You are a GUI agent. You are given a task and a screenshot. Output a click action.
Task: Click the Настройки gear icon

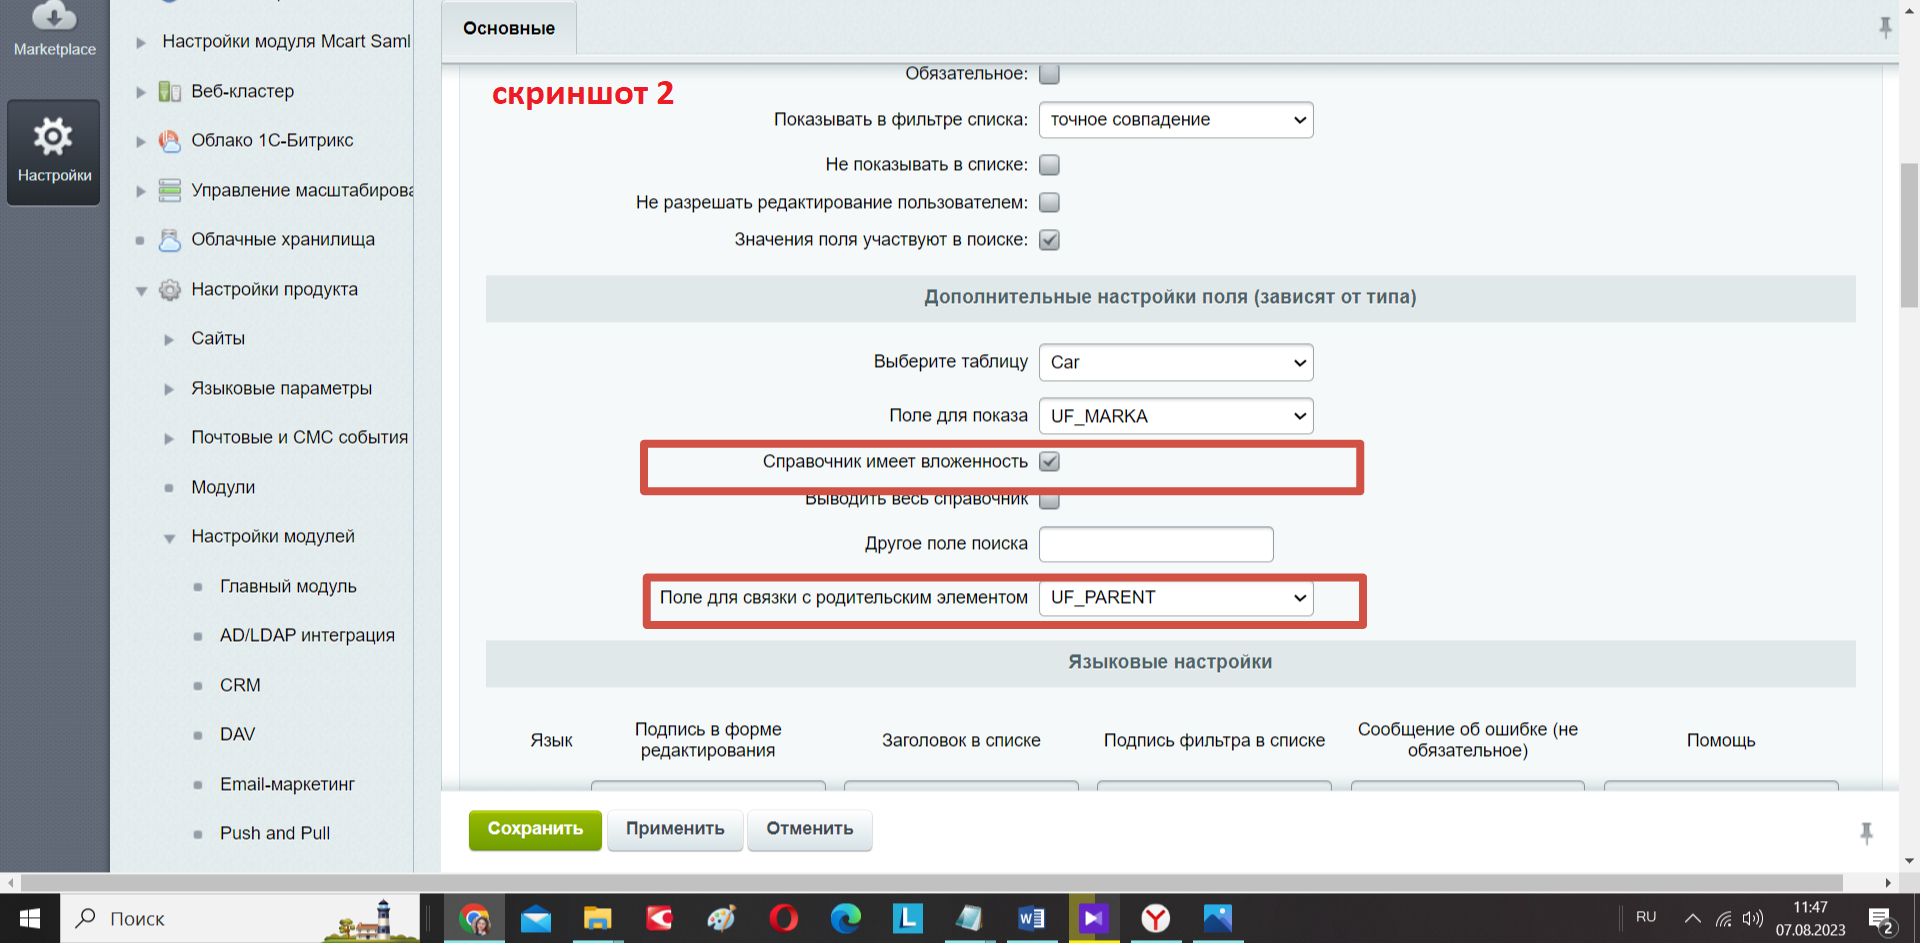[x=54, y=137]
